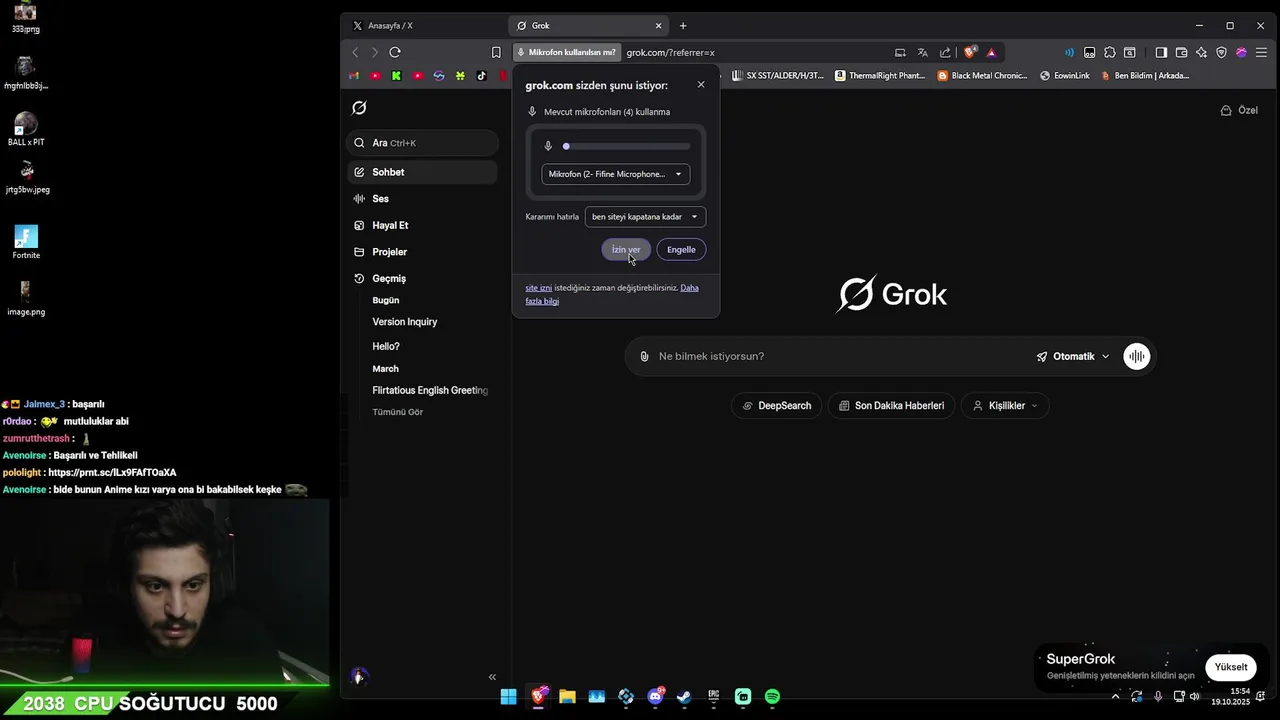
Task: Toggle the browser sidebar panel icon
Action: tap(1161, 52)
